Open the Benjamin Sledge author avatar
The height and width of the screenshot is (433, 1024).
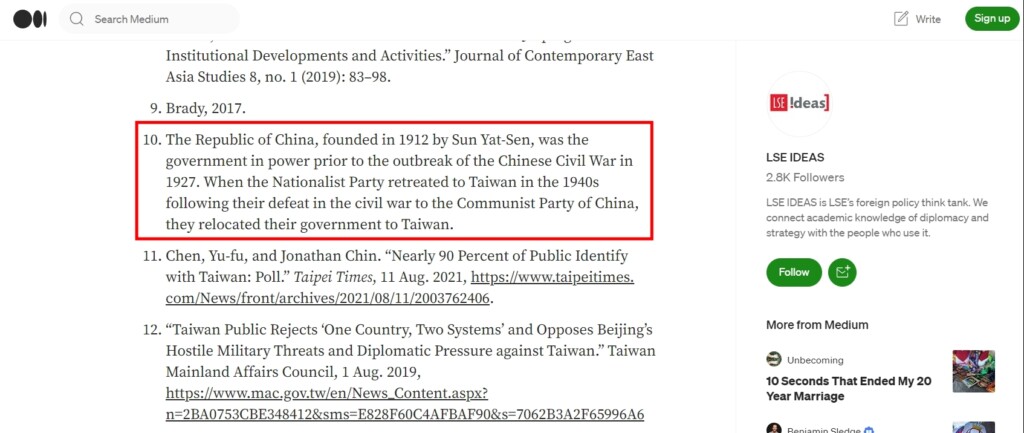pos(774,428)
